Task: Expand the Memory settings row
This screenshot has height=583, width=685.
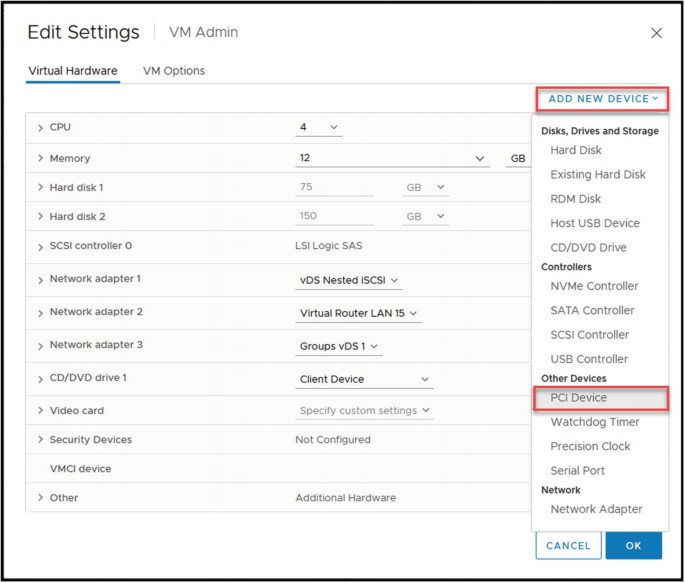Action: click(41, 159)
